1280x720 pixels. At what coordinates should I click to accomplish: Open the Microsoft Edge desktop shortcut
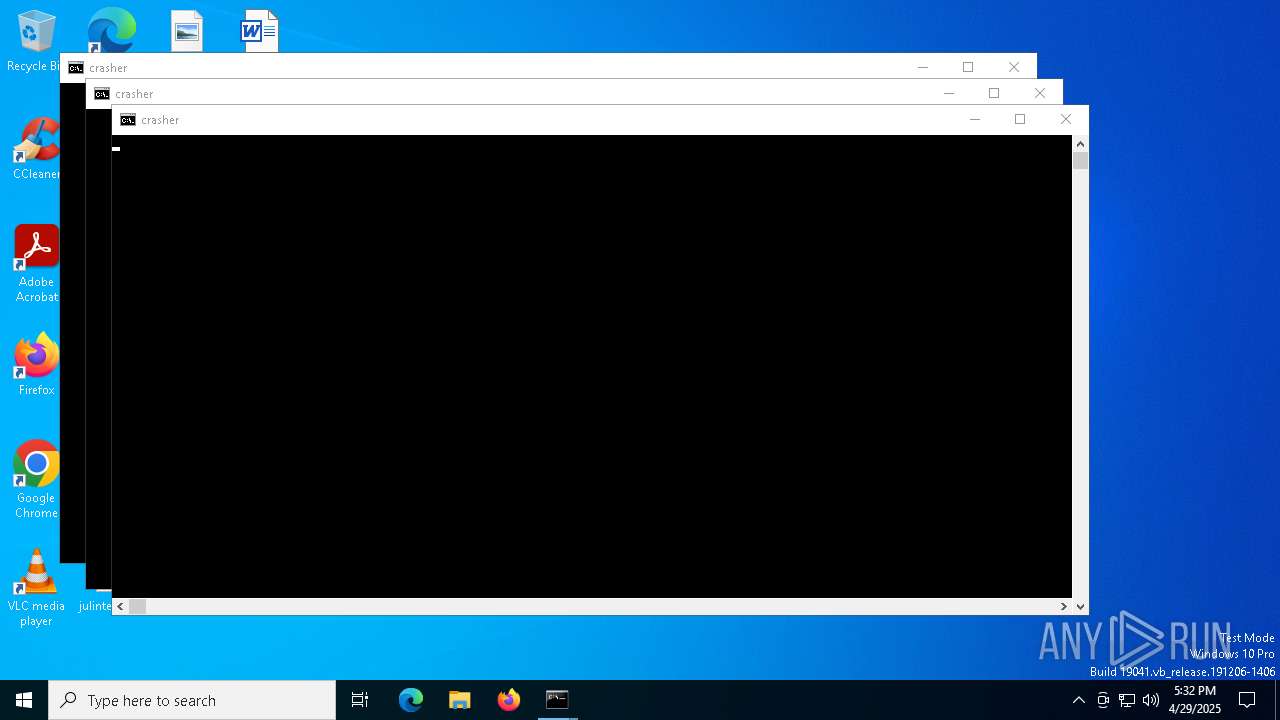point(111,30)
